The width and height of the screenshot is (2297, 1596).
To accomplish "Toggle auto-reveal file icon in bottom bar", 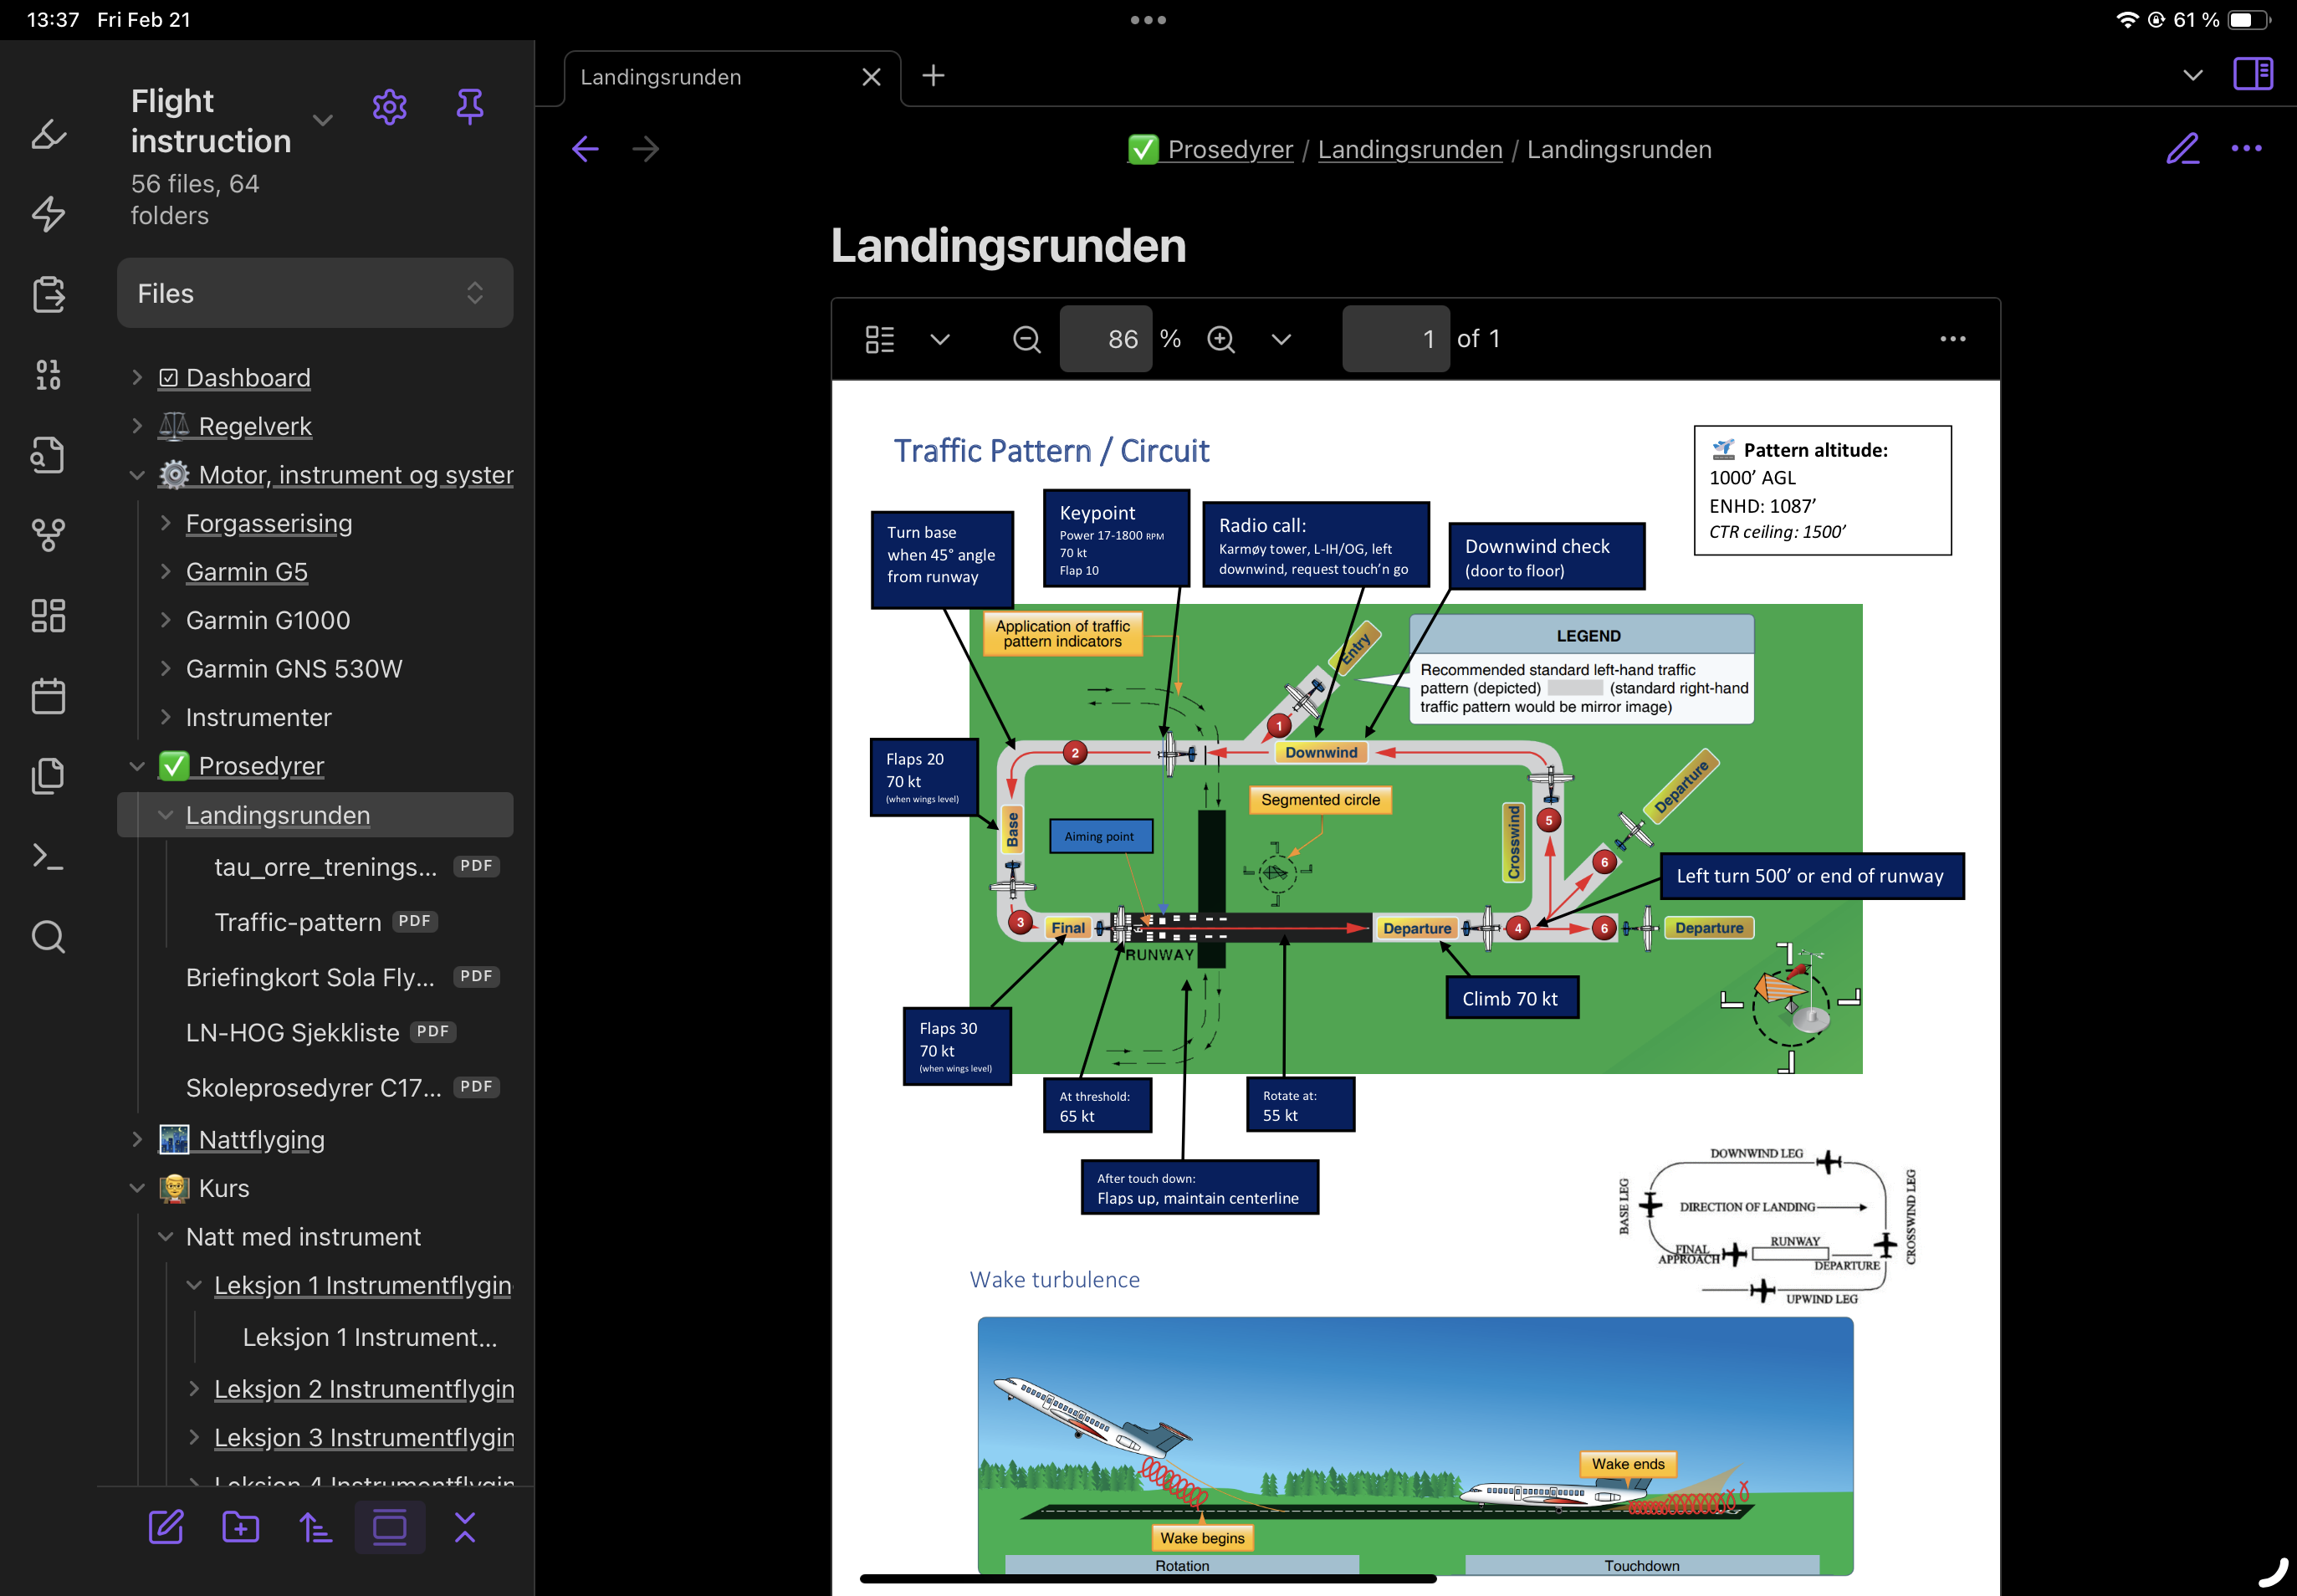I will (390, 1527).
